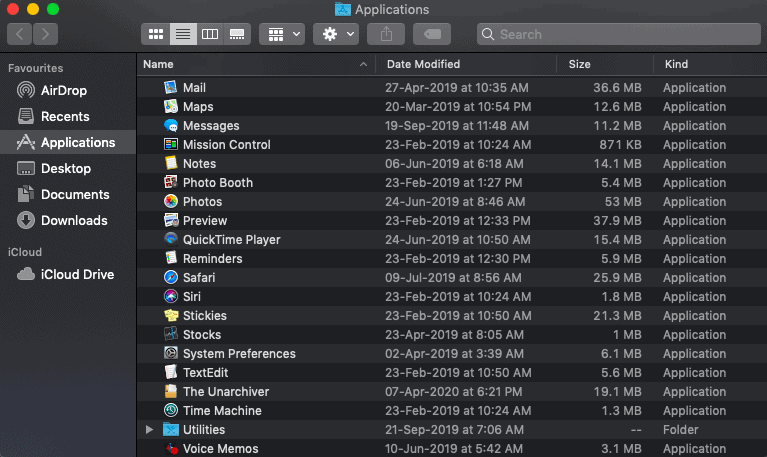Select the Safari app icon
767x457 pixels.
[x=171, y=277]
